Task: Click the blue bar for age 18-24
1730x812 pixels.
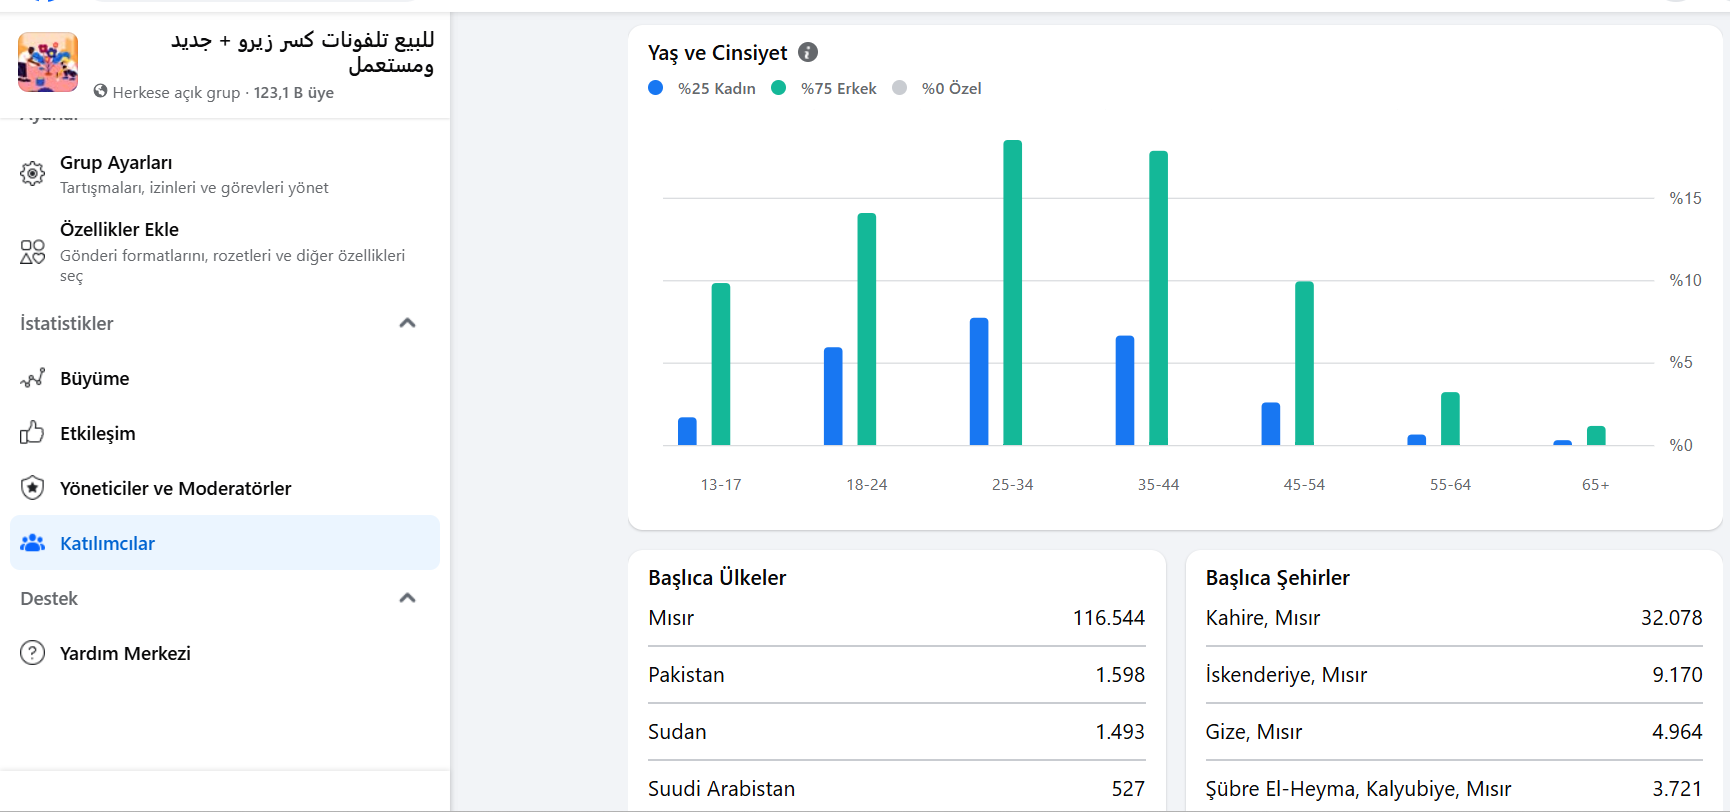Action: click(x=833, y=396)
